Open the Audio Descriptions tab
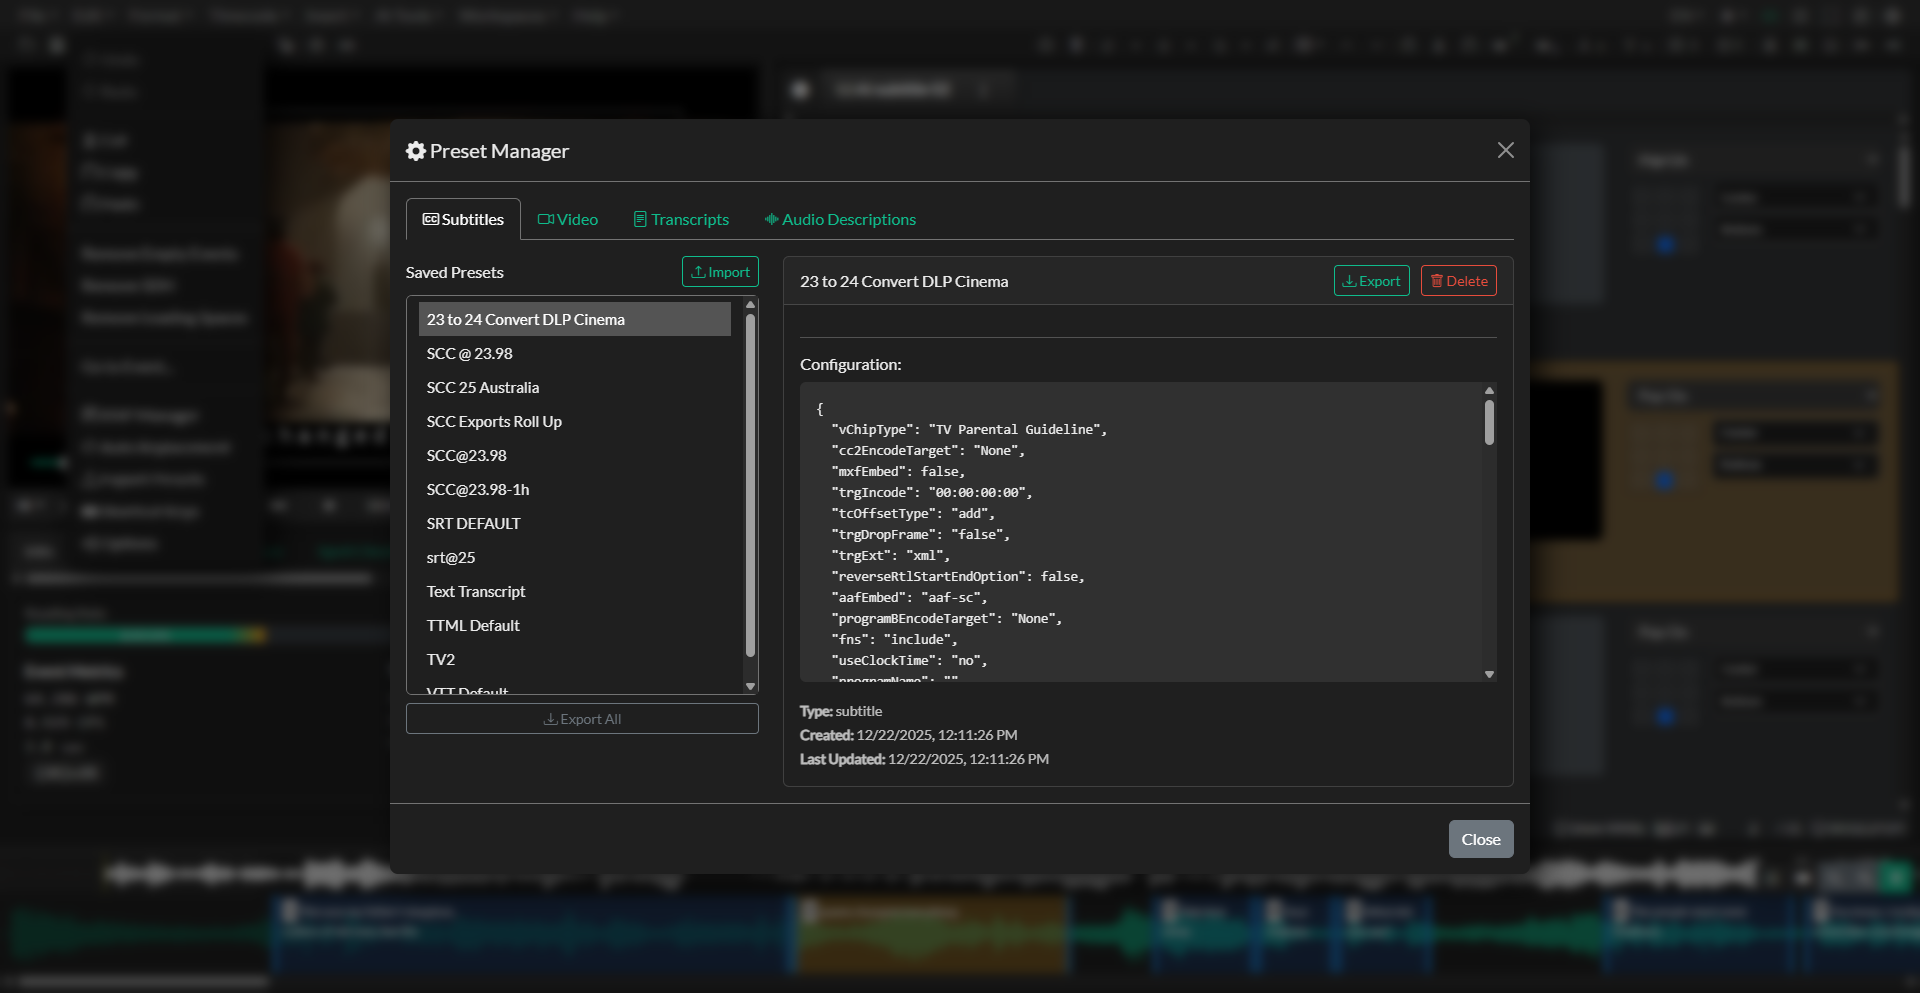This screenshot has height=993, width=1920. point(840,219)
